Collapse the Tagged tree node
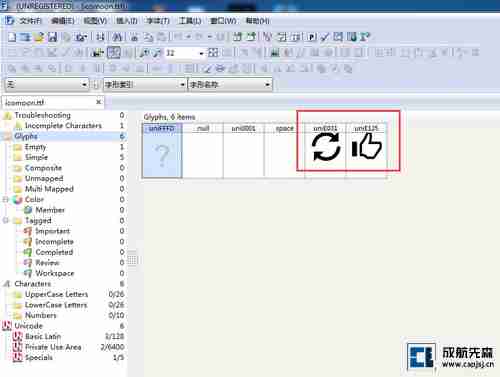 pyautogui.click(x=6, y=220)
